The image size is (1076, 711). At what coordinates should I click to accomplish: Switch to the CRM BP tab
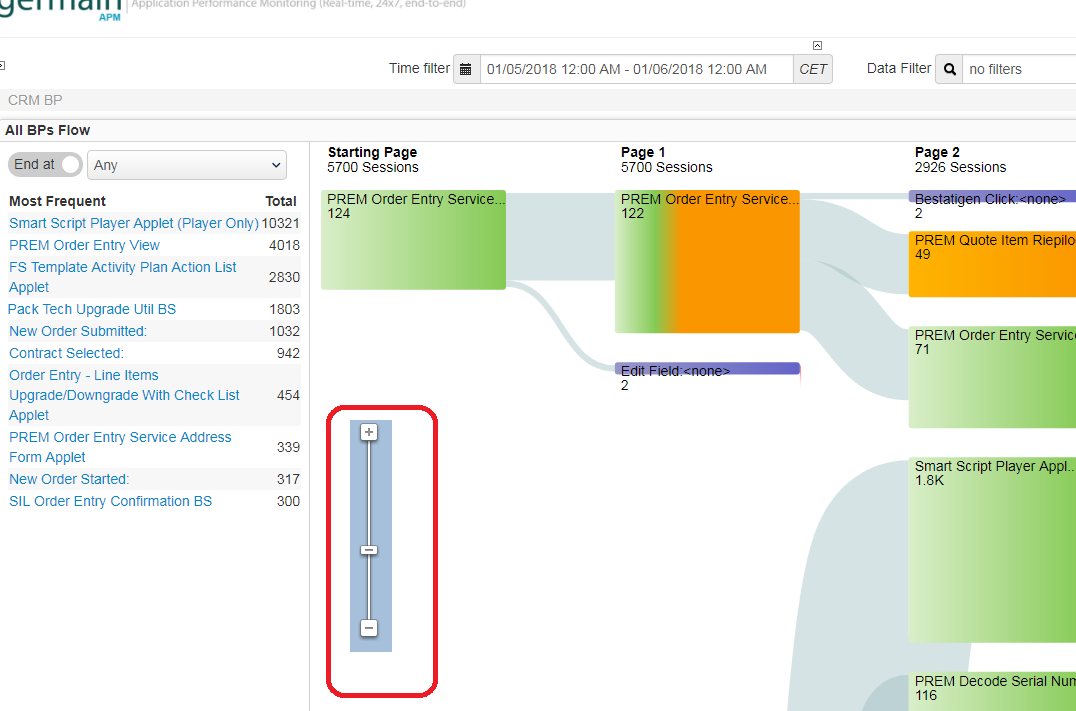pos(33,99)
